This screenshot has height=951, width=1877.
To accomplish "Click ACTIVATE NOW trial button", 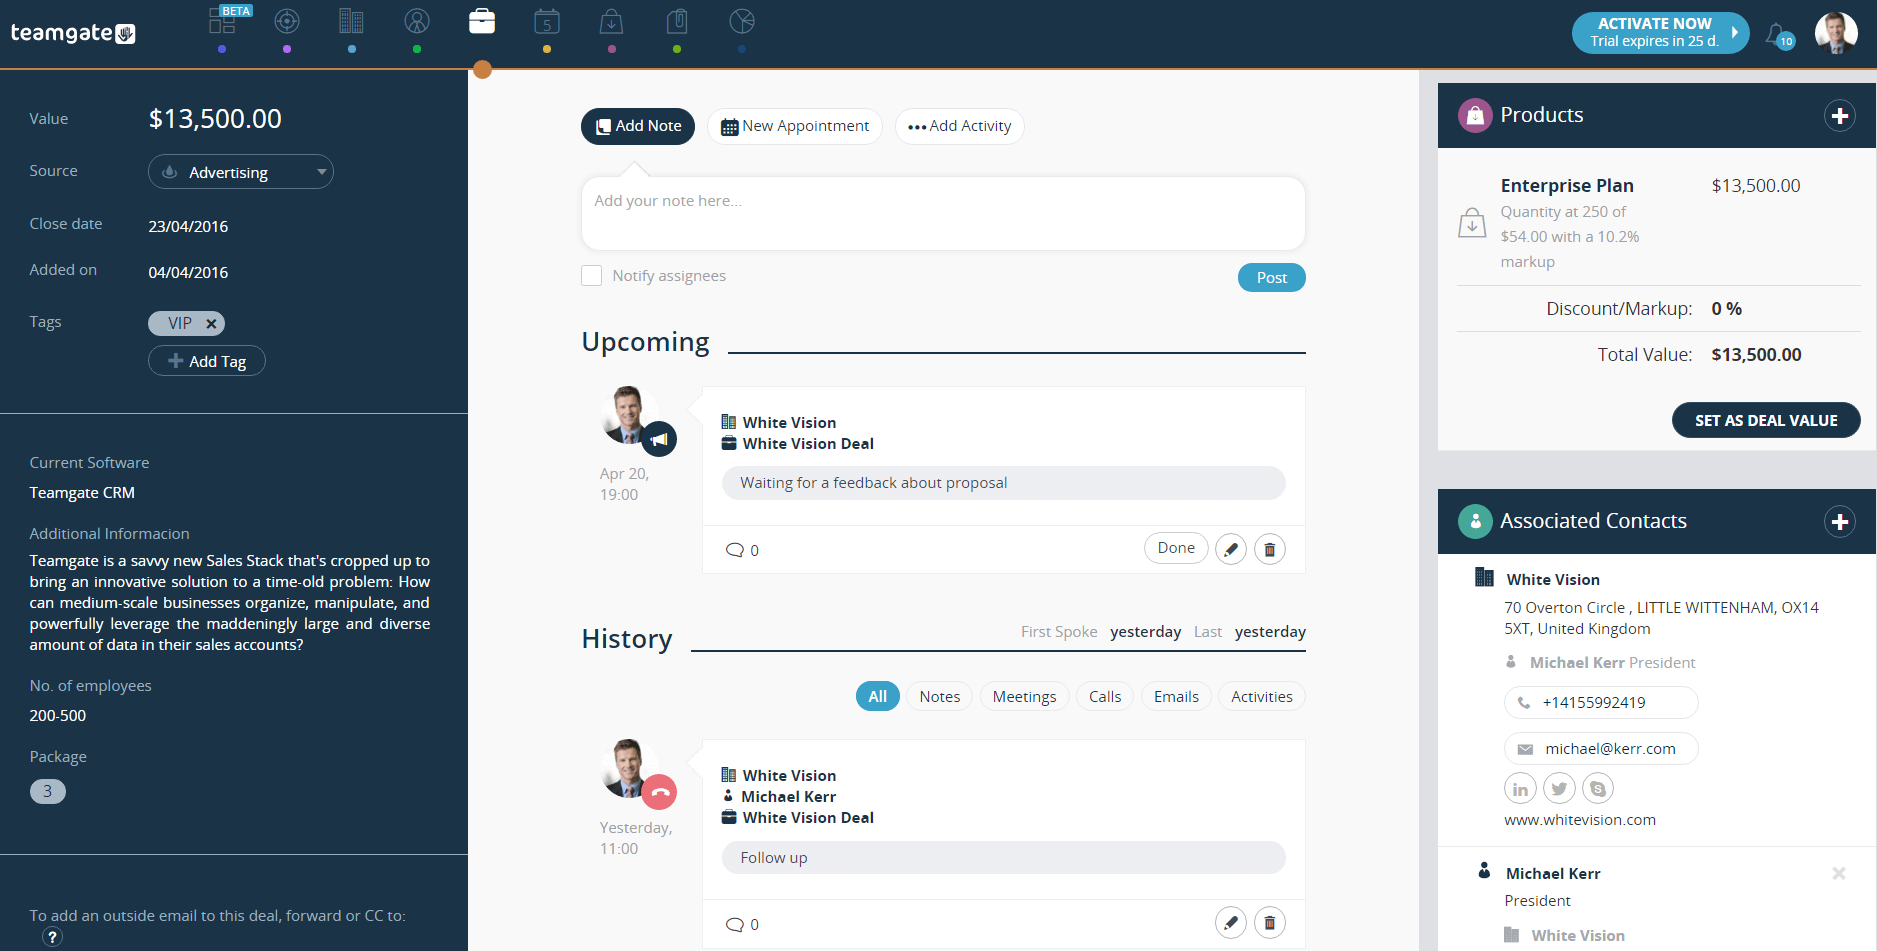I will tap(1661, 32).
